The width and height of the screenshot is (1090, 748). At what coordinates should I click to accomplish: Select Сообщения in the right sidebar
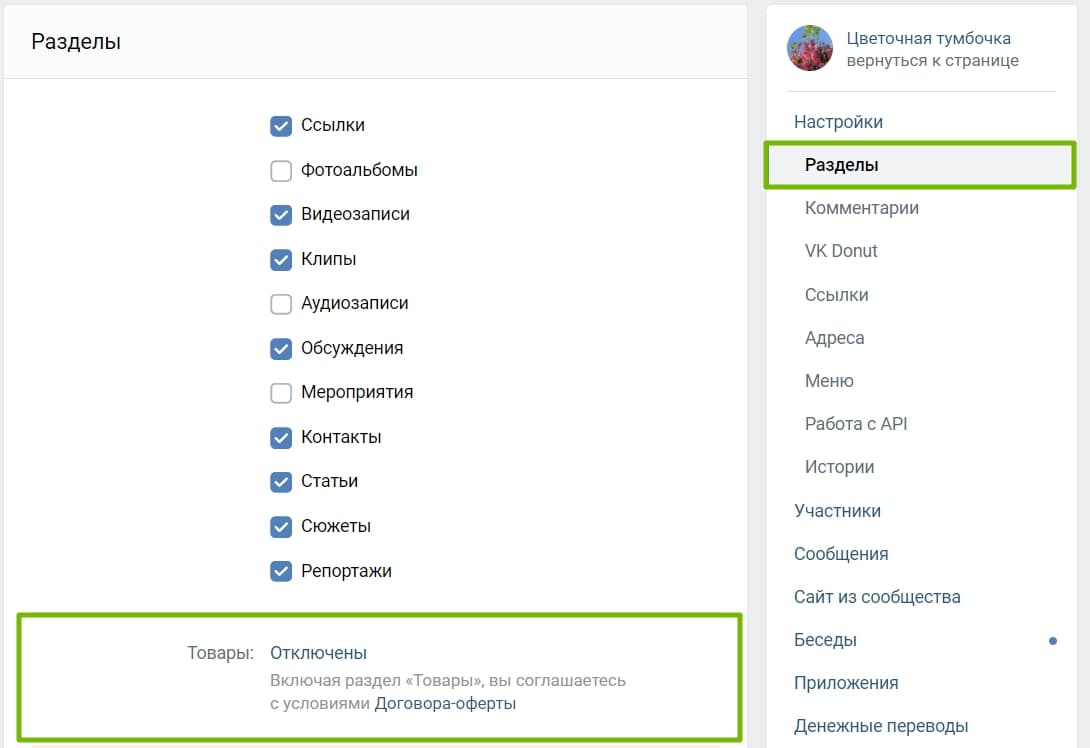[x=841, y=554]
